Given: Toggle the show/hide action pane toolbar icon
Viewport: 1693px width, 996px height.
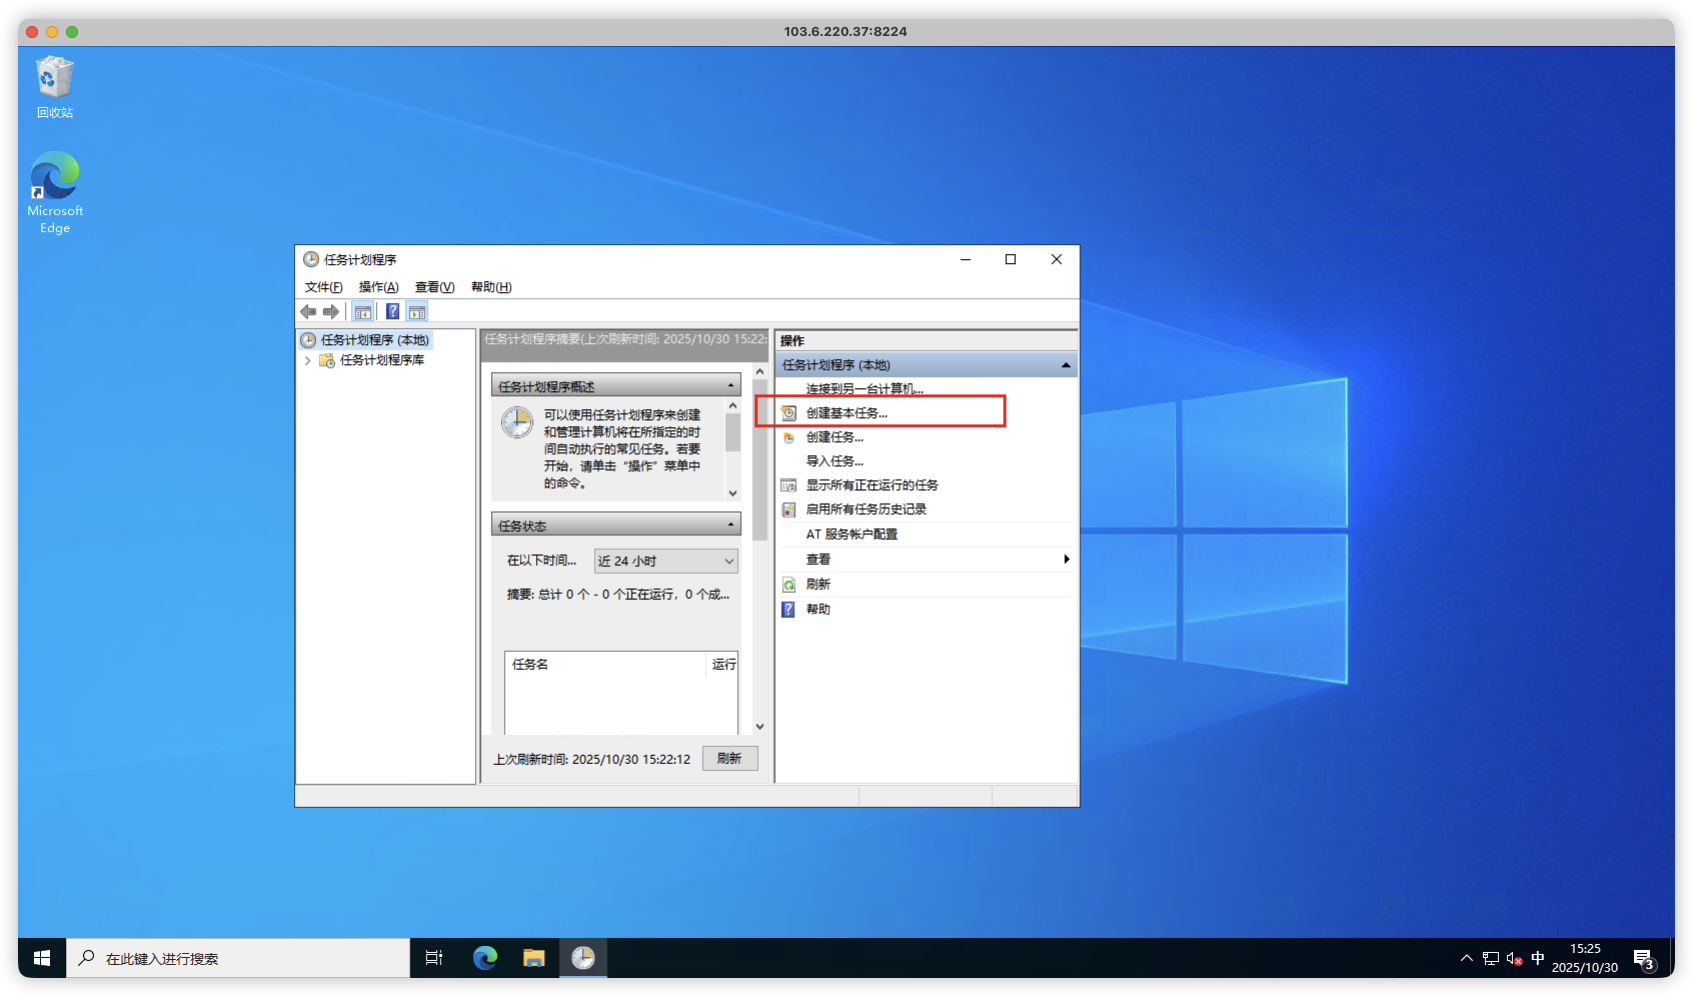Looking at the screenshot, I should pyautogui.click(x=417, y=312).
